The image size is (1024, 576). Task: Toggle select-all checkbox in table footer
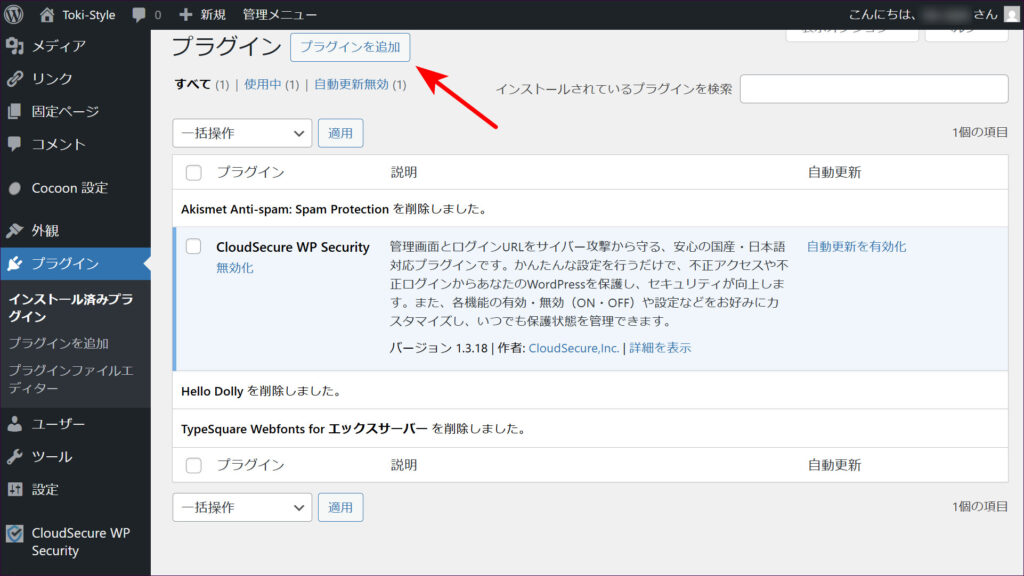[x=194, y=465]
